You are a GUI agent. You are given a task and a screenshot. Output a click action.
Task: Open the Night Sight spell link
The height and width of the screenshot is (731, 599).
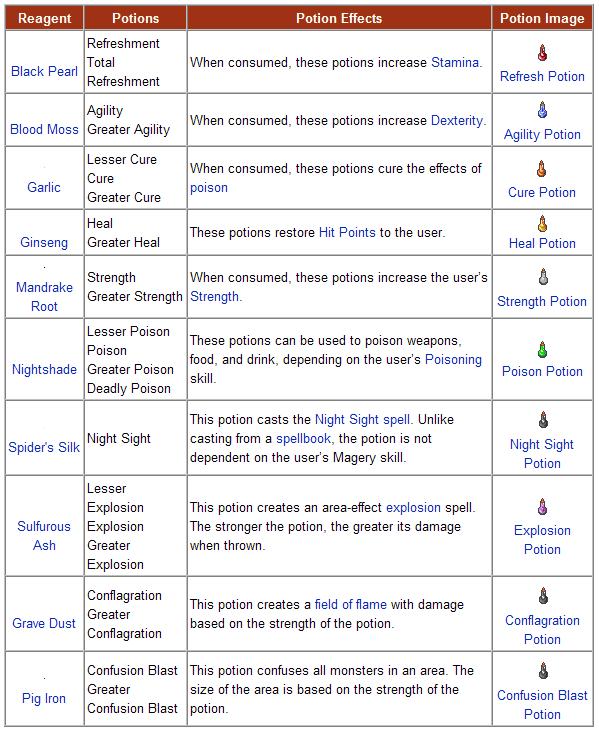coord(363,420)
